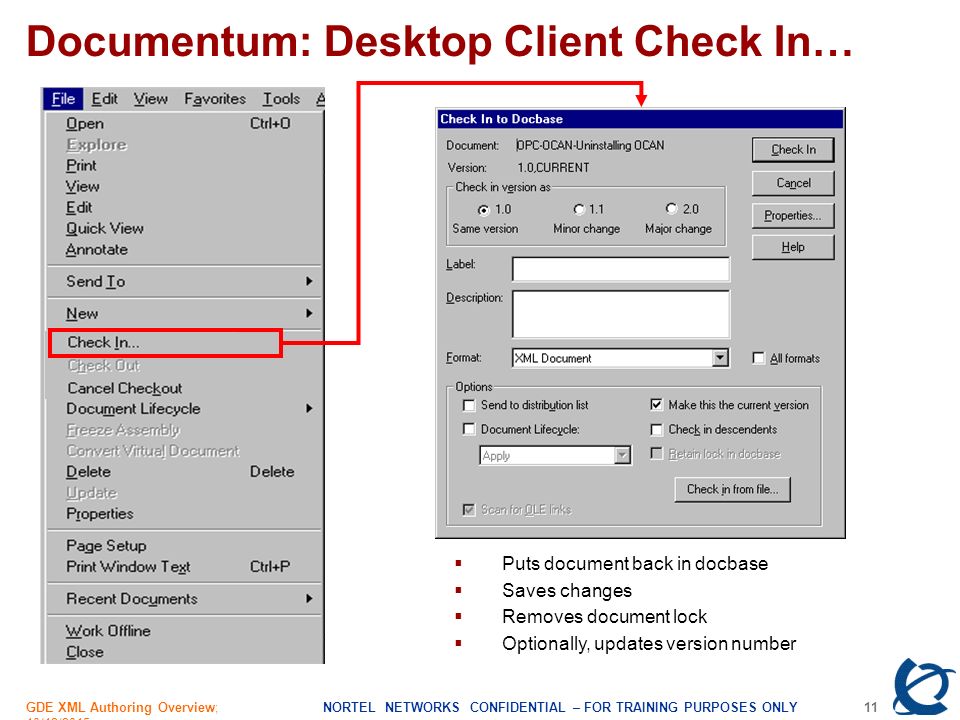Open the Favorites menu
Viewport: 960px width, 720px height.
click(215, 99)
